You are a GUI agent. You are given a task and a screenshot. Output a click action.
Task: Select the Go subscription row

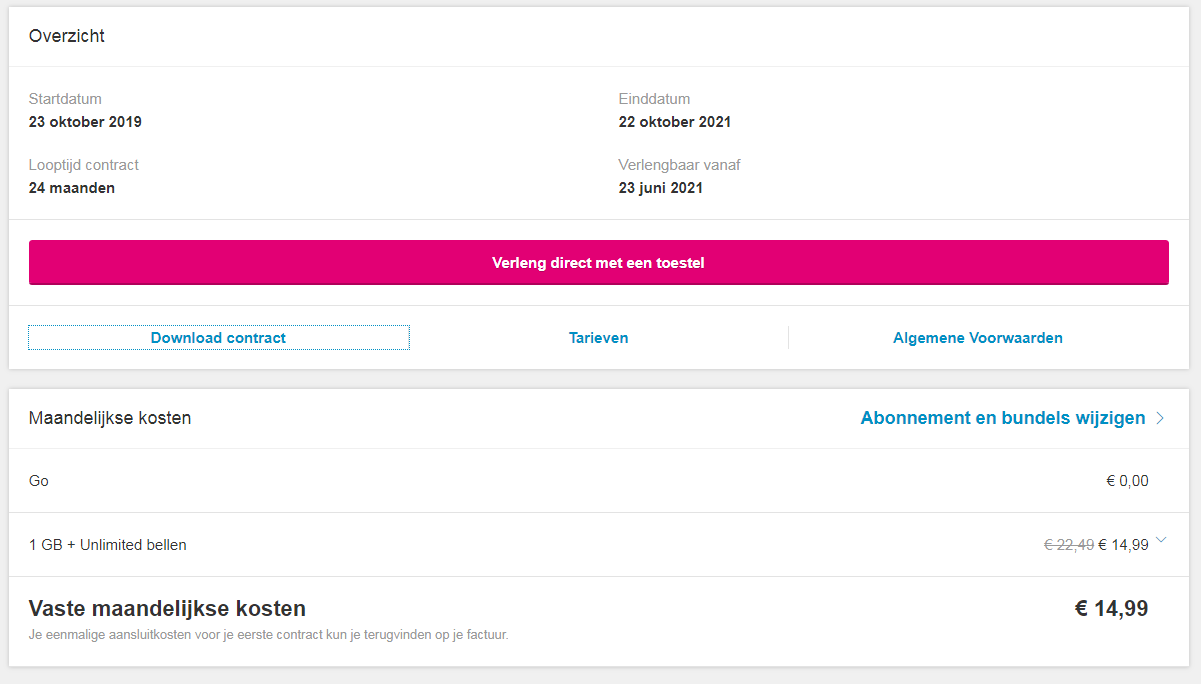39,481
